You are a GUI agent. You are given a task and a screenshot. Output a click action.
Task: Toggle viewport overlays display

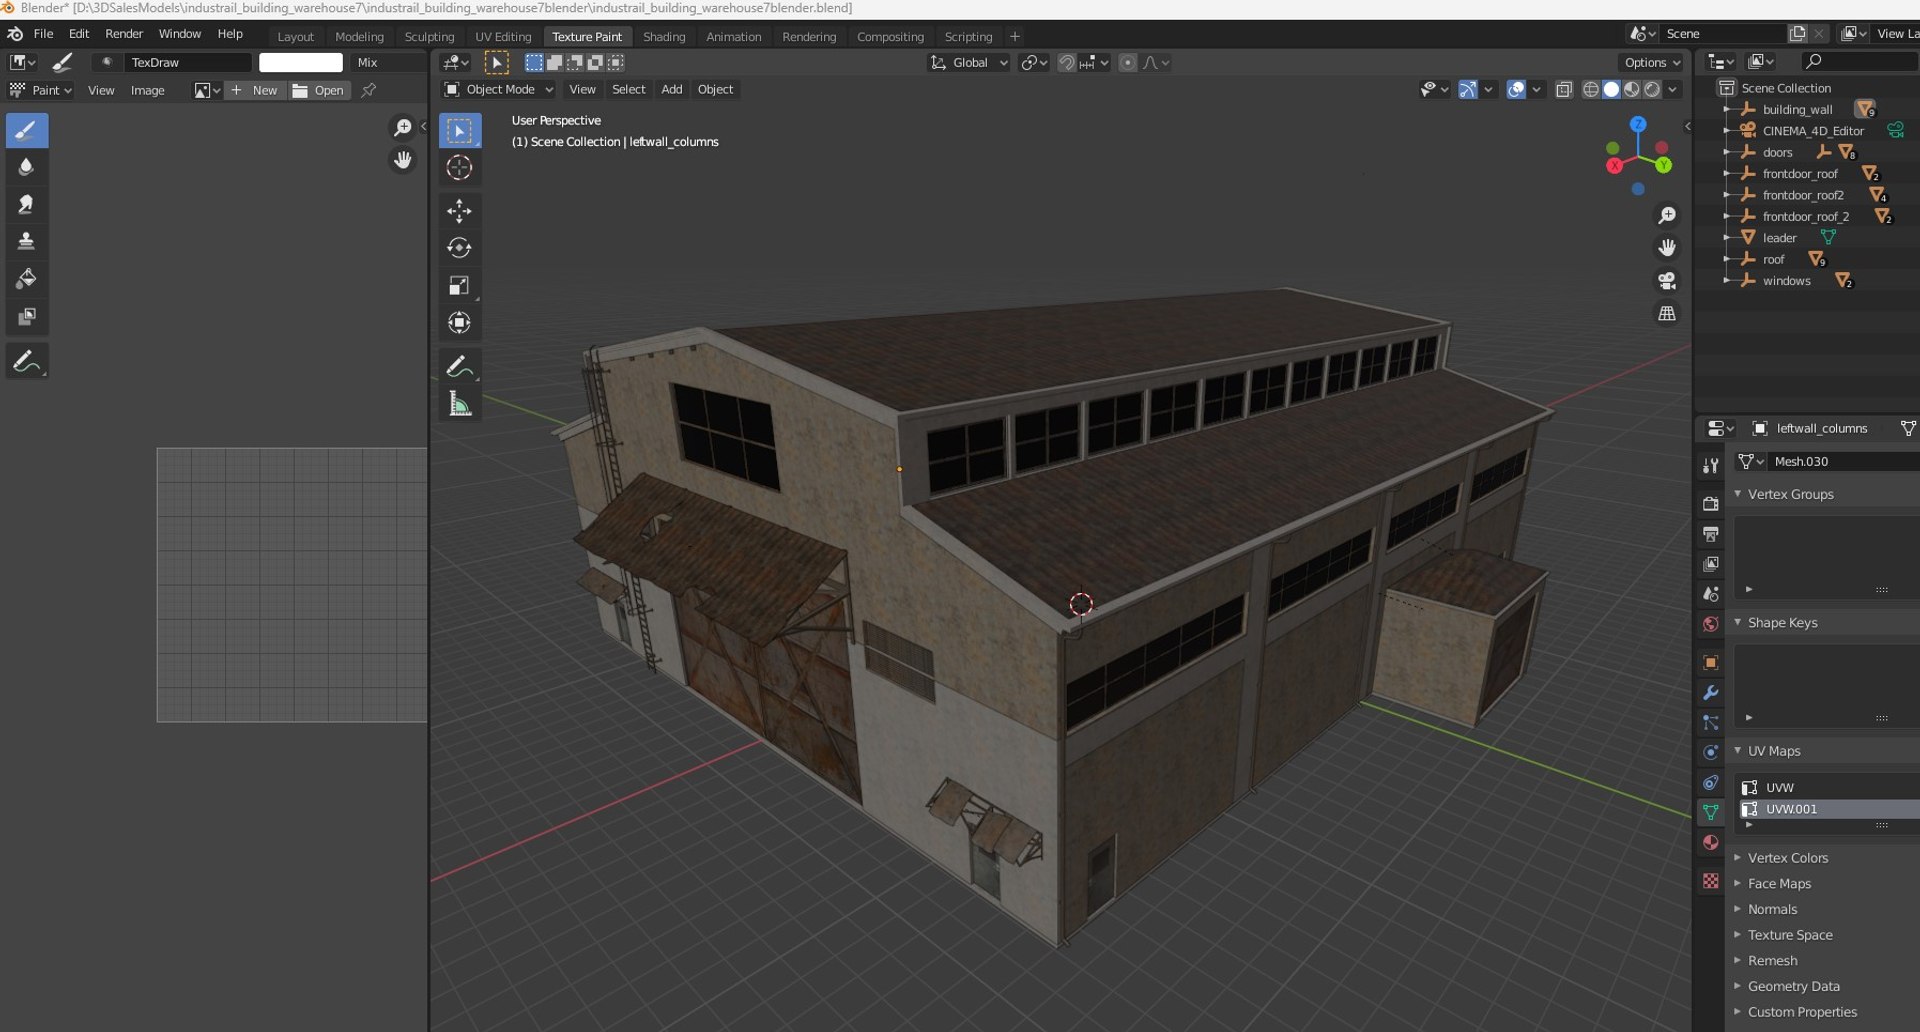coord(1516,89)
